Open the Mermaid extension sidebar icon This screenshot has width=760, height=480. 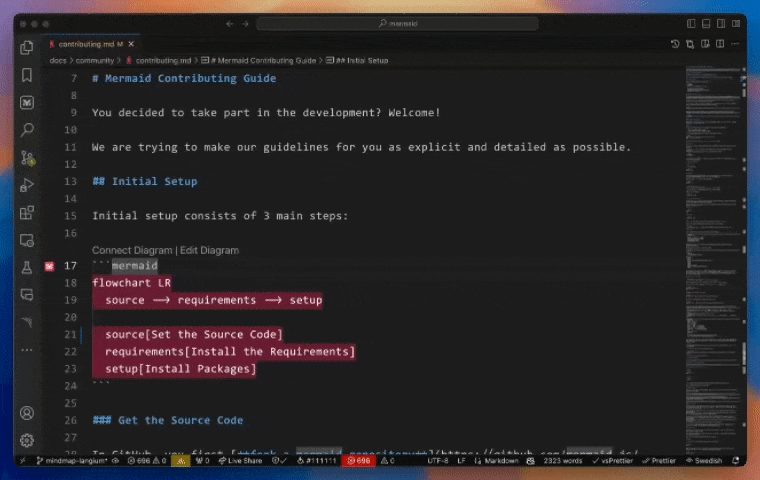(x=27, y=102)
